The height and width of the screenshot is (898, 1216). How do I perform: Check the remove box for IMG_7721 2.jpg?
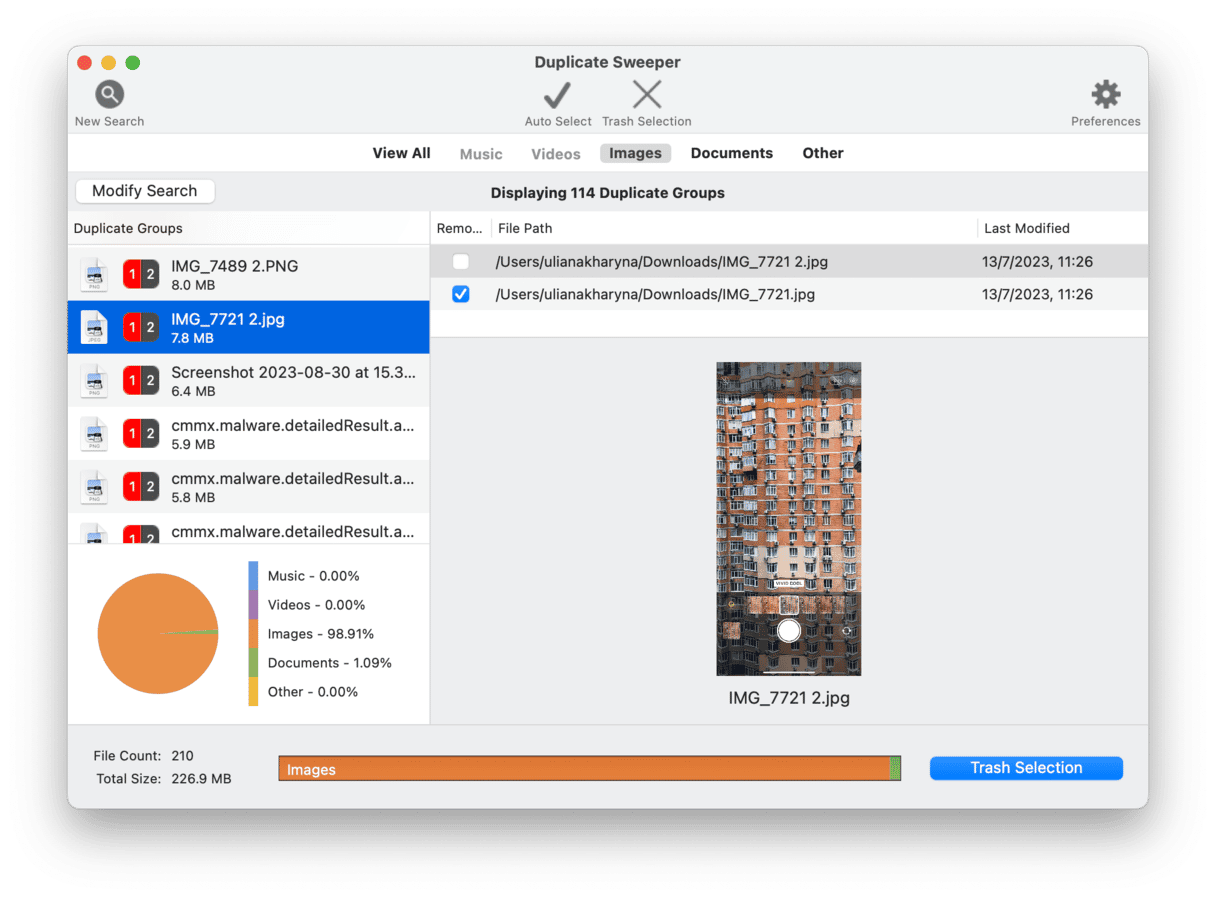click(460, 262)
